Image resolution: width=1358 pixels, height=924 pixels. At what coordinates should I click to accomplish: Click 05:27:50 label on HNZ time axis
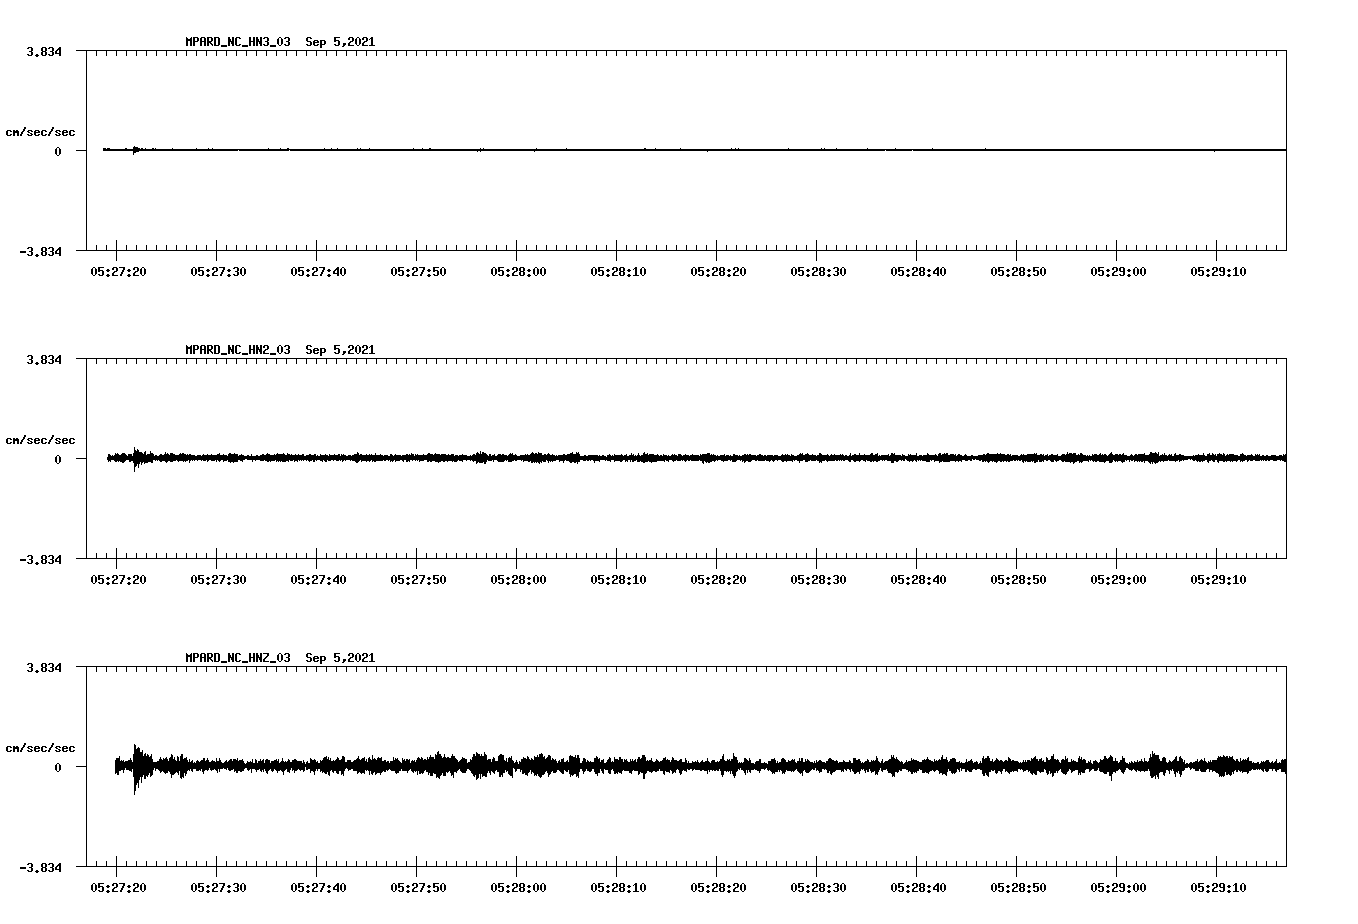coord(418,887)
